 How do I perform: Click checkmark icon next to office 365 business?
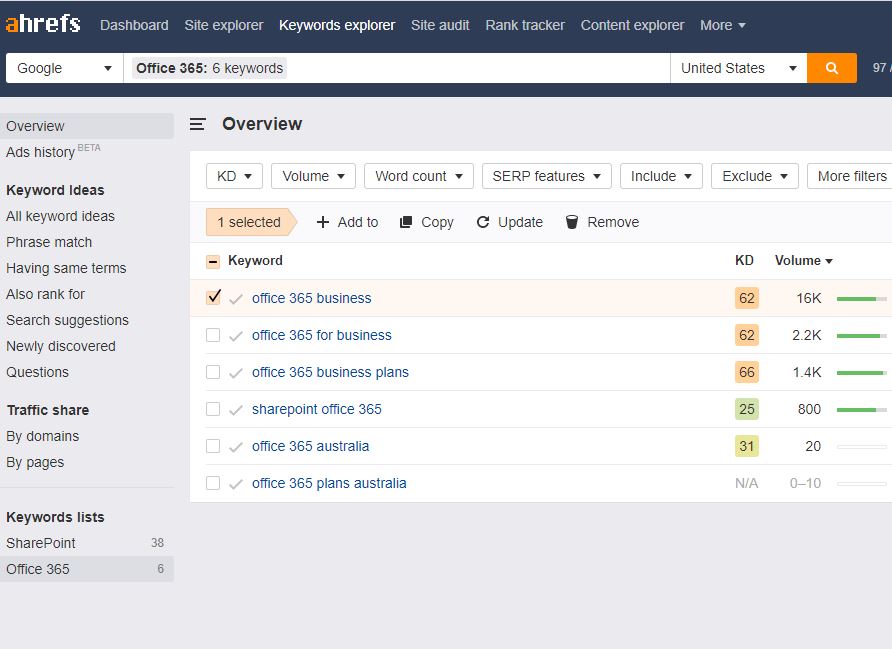236,299
